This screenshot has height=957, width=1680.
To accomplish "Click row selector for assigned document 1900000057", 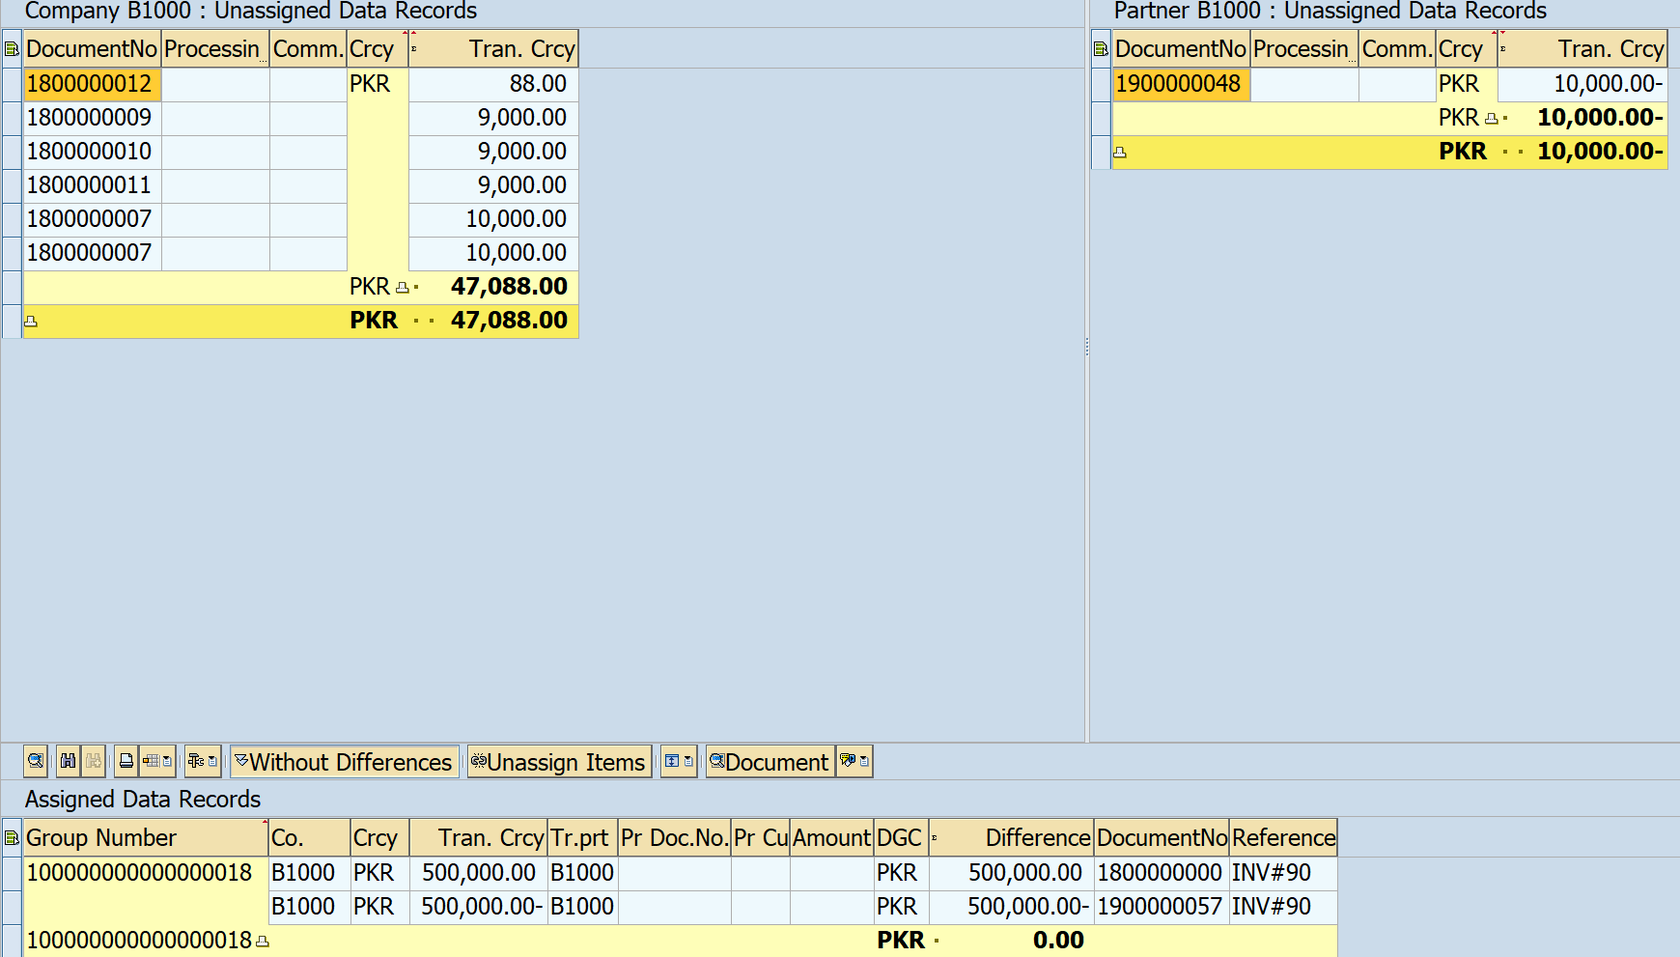I will pyautogui.click(x=12, y=907).
